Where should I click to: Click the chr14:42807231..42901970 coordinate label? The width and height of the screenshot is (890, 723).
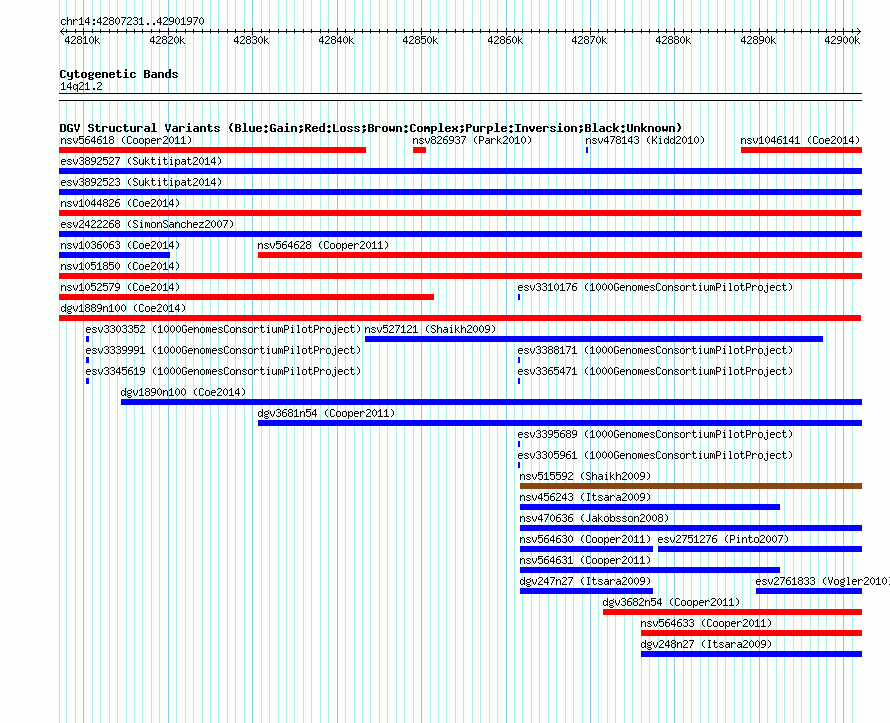[x=132, y=21]
